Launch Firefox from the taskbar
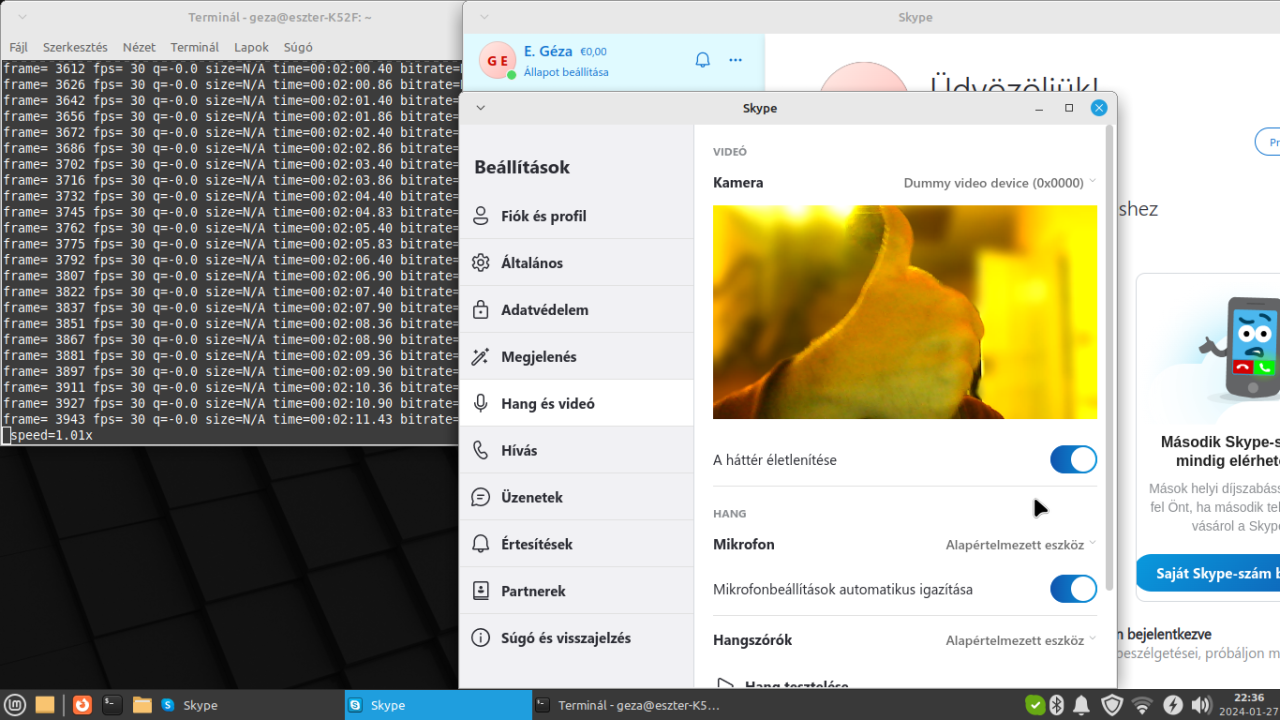This screenshot has height=720, width=1280. (82, 705)
